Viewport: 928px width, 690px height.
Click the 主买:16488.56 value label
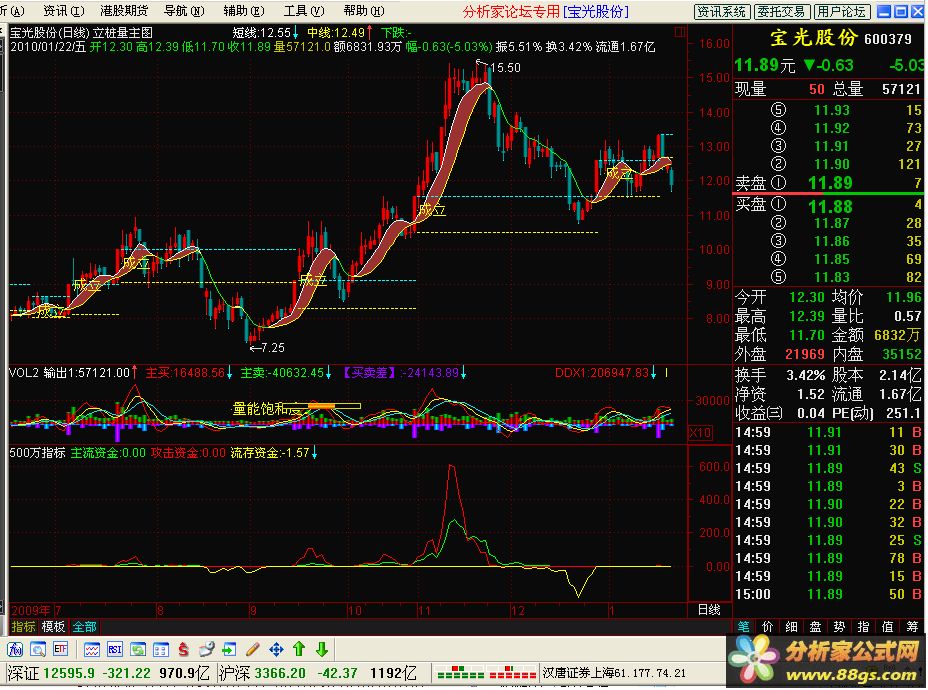[x=186, y=373]
